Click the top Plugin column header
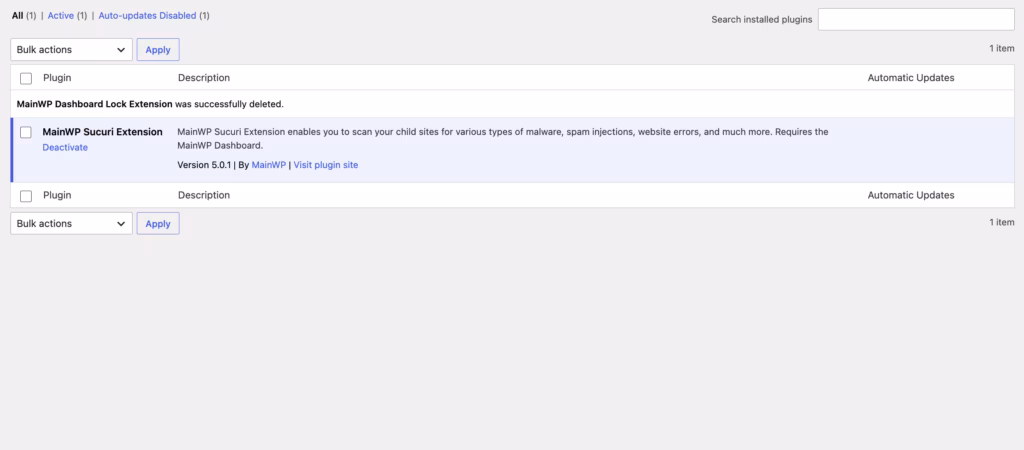Screen dimensions: 1024x450 pos(57,78)
